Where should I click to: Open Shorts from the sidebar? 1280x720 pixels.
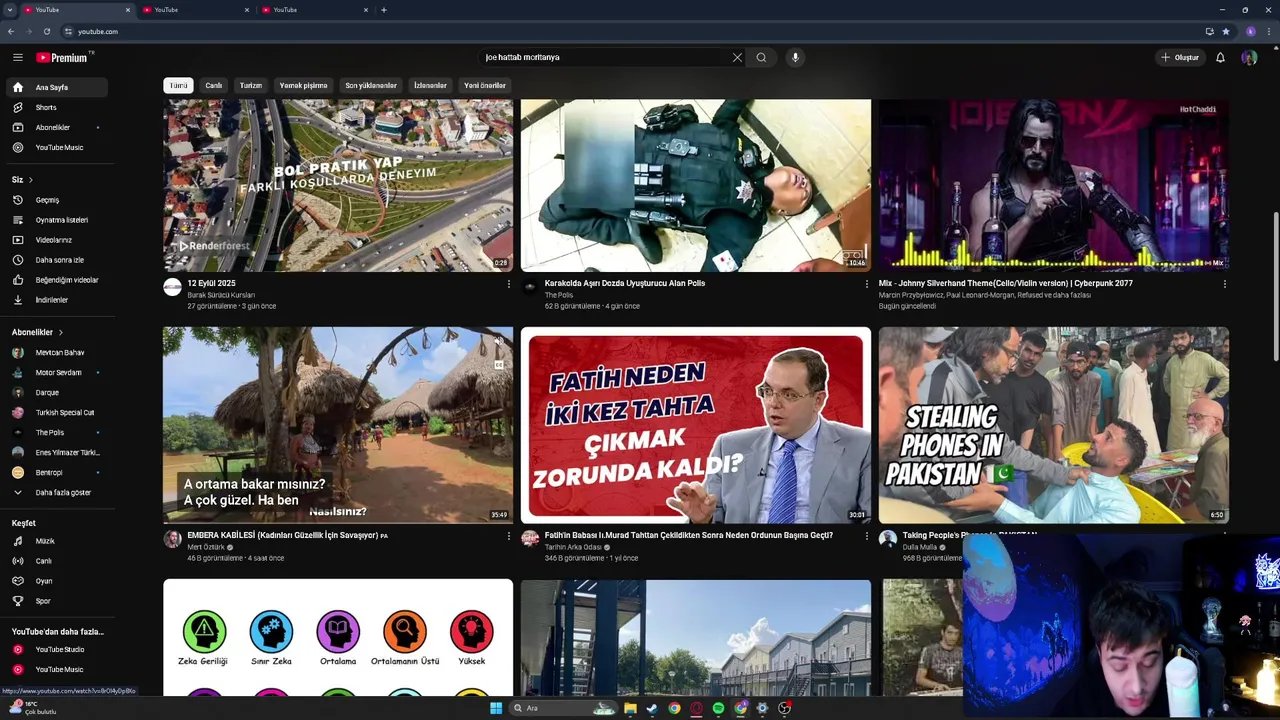[x=56, y=107]
